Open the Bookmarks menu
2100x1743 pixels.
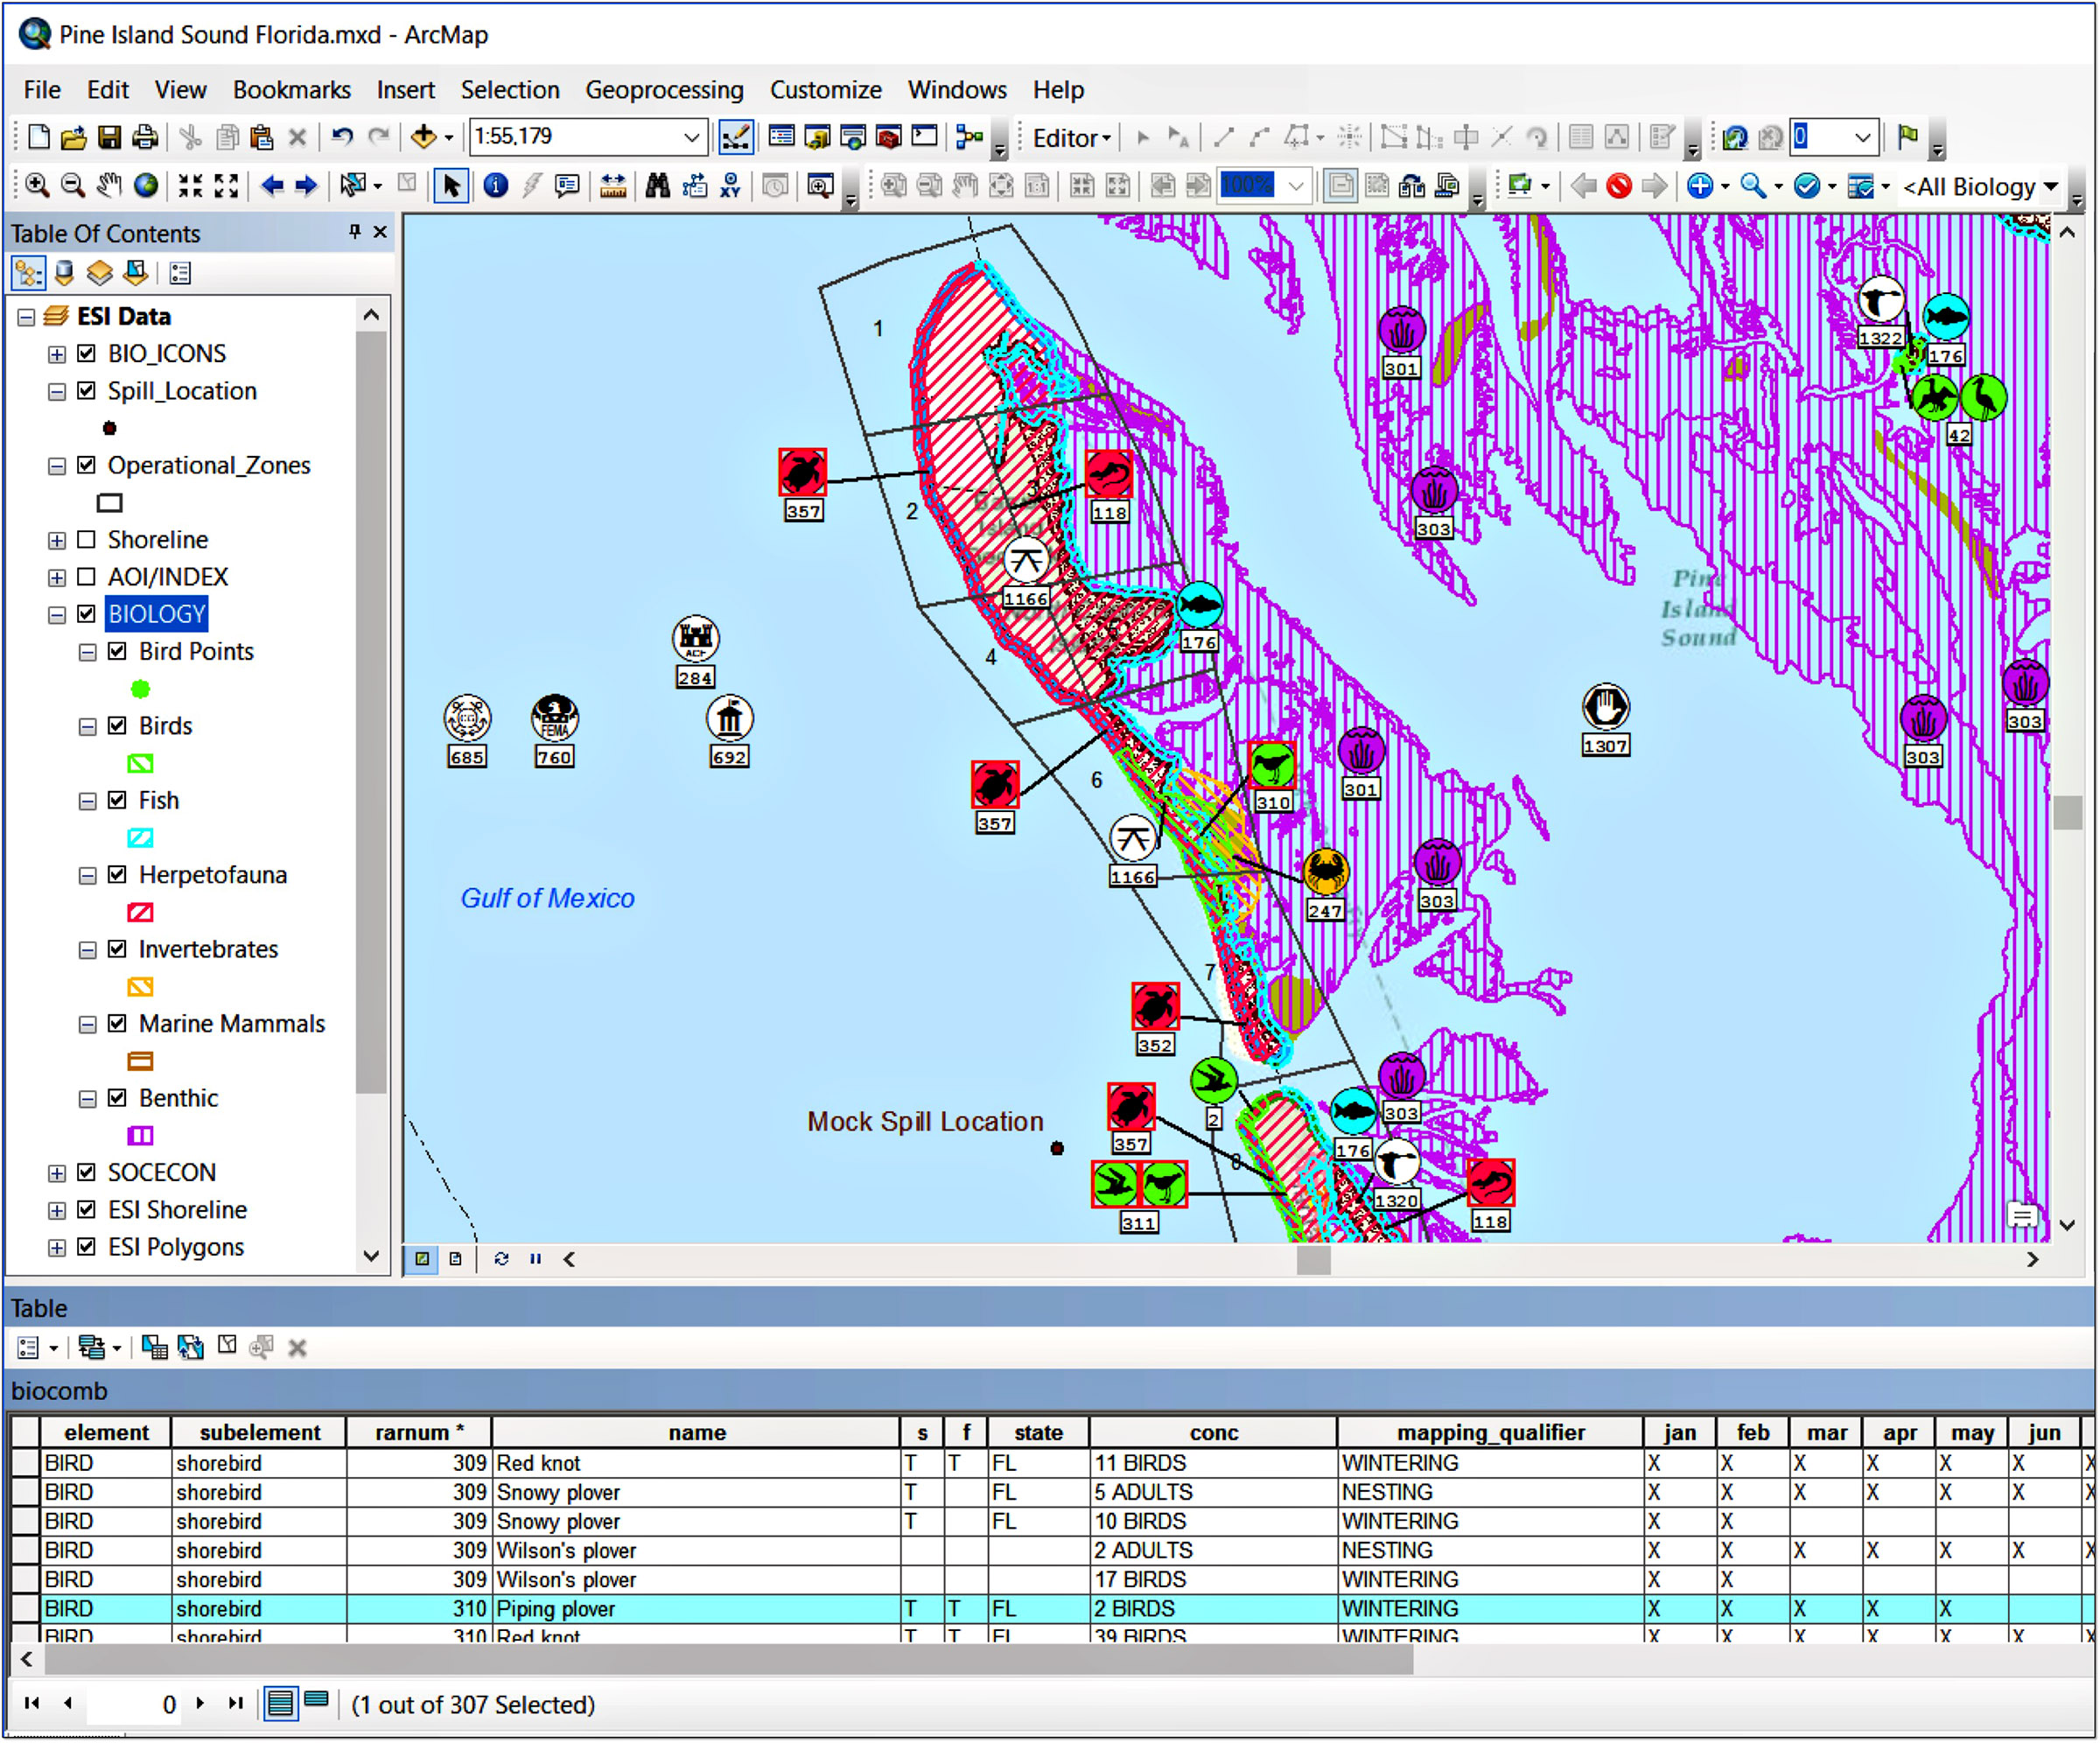291,90
